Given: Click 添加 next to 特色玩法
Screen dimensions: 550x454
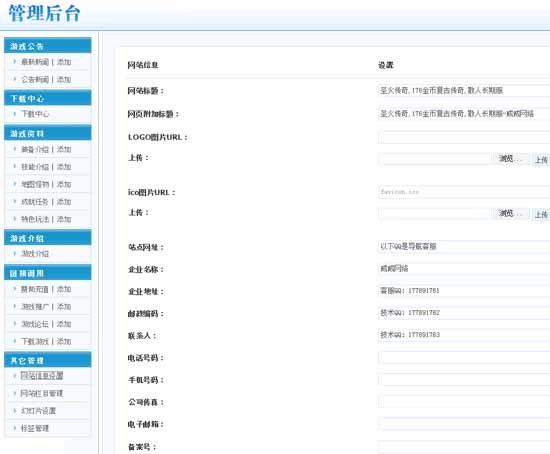Looking at the screenshot, I should (x=64, y=219).
